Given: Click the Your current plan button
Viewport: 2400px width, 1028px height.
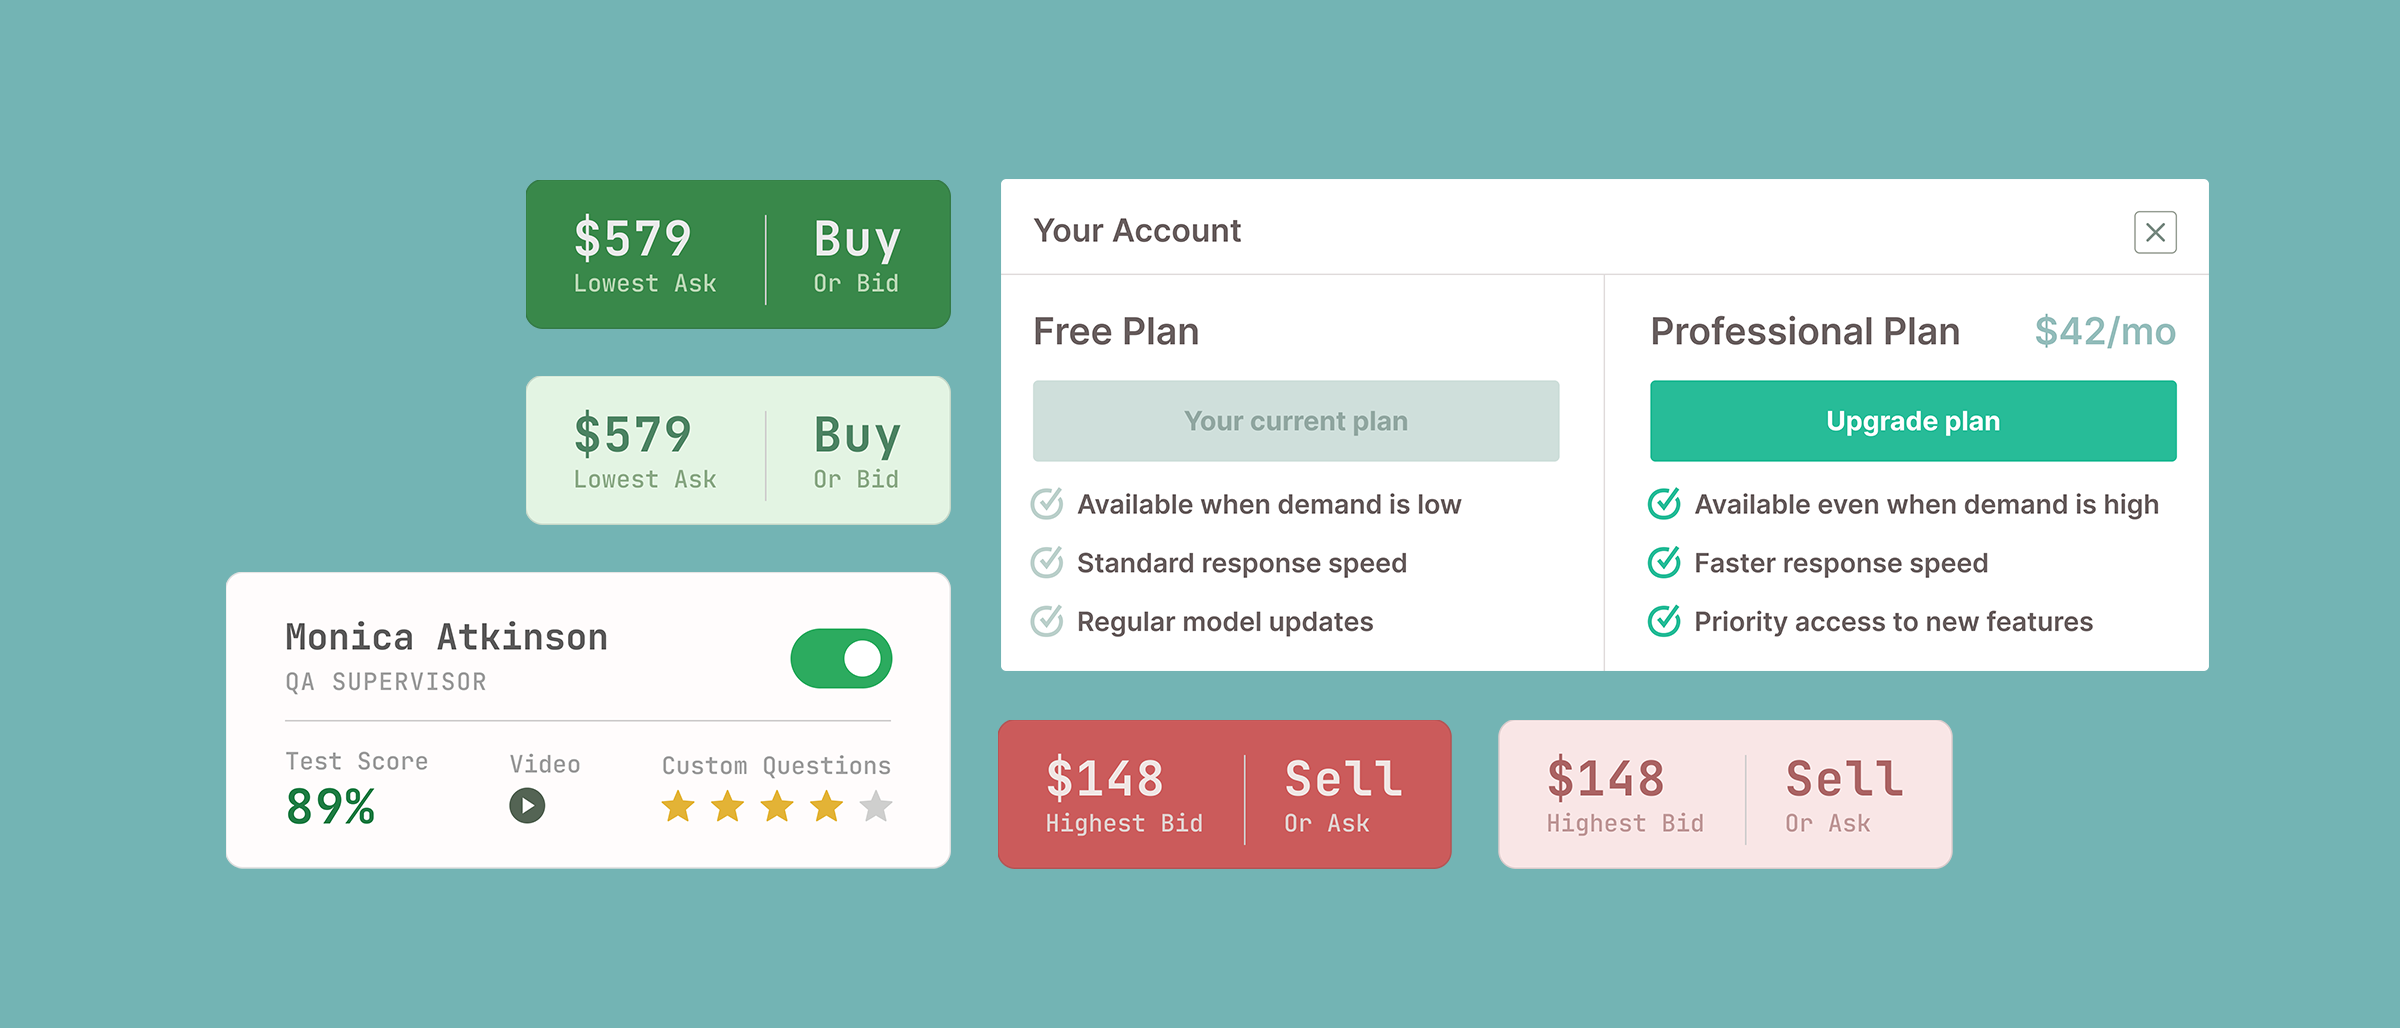Looking at the screenshot, I should (1295, 420).
